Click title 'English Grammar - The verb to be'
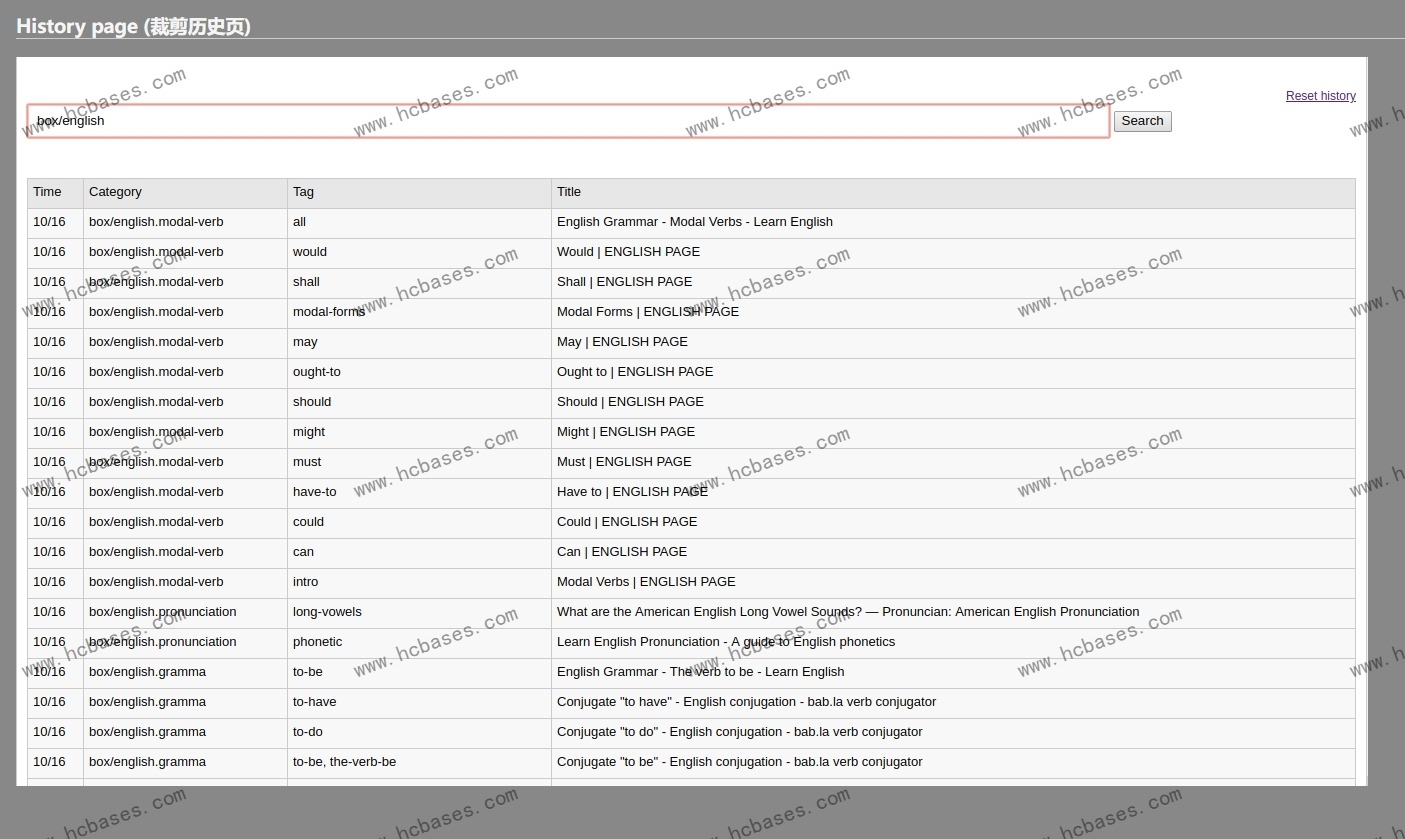This screenshot has height=839, width=1405. point(700,672)
